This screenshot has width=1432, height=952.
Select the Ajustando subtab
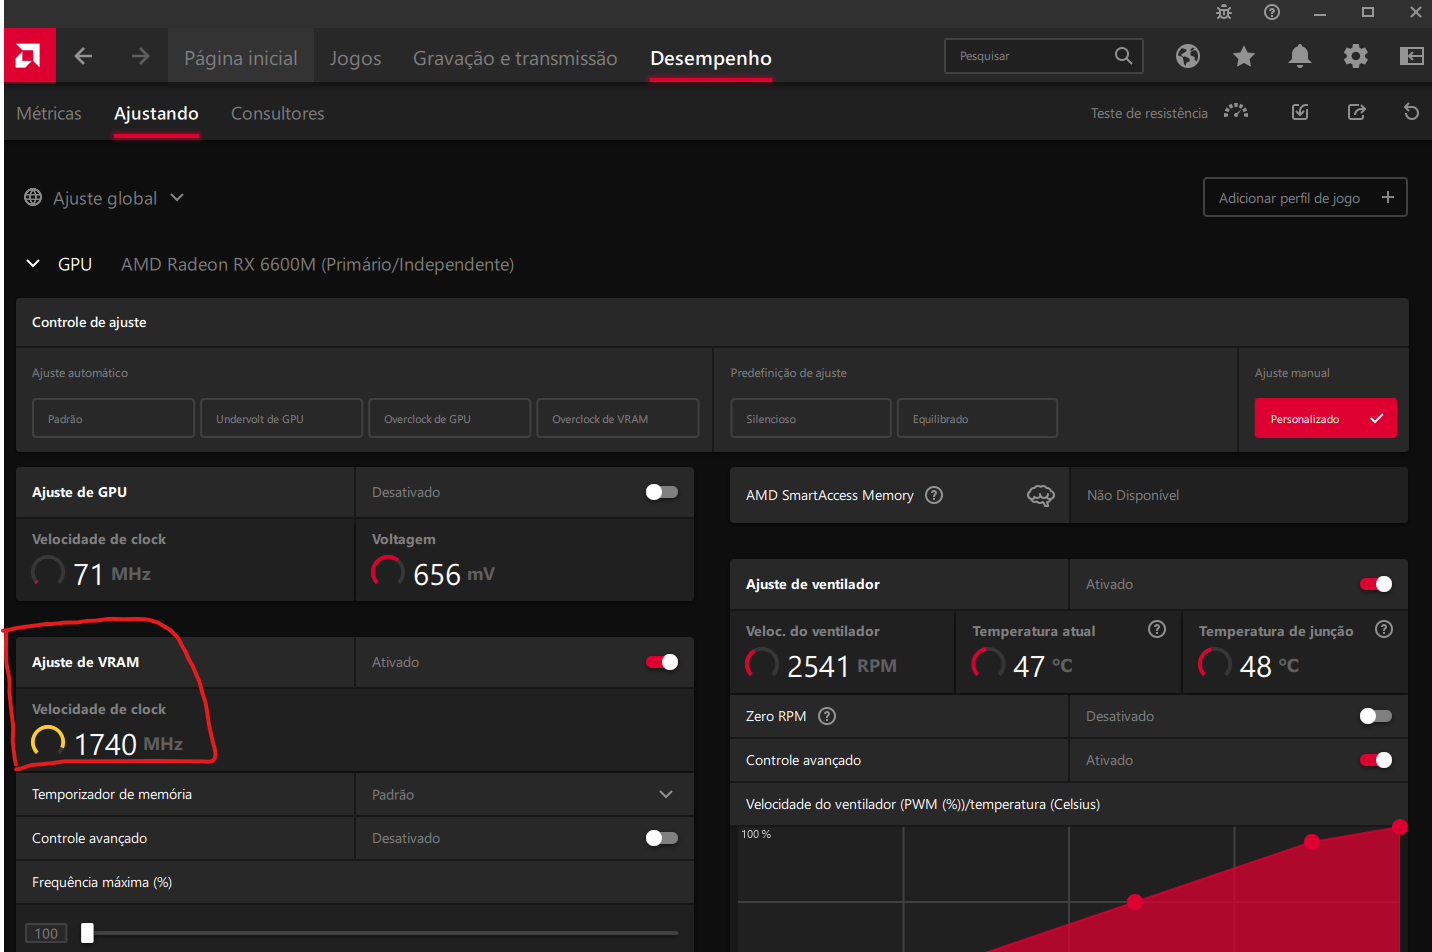(x=156, y=113)
